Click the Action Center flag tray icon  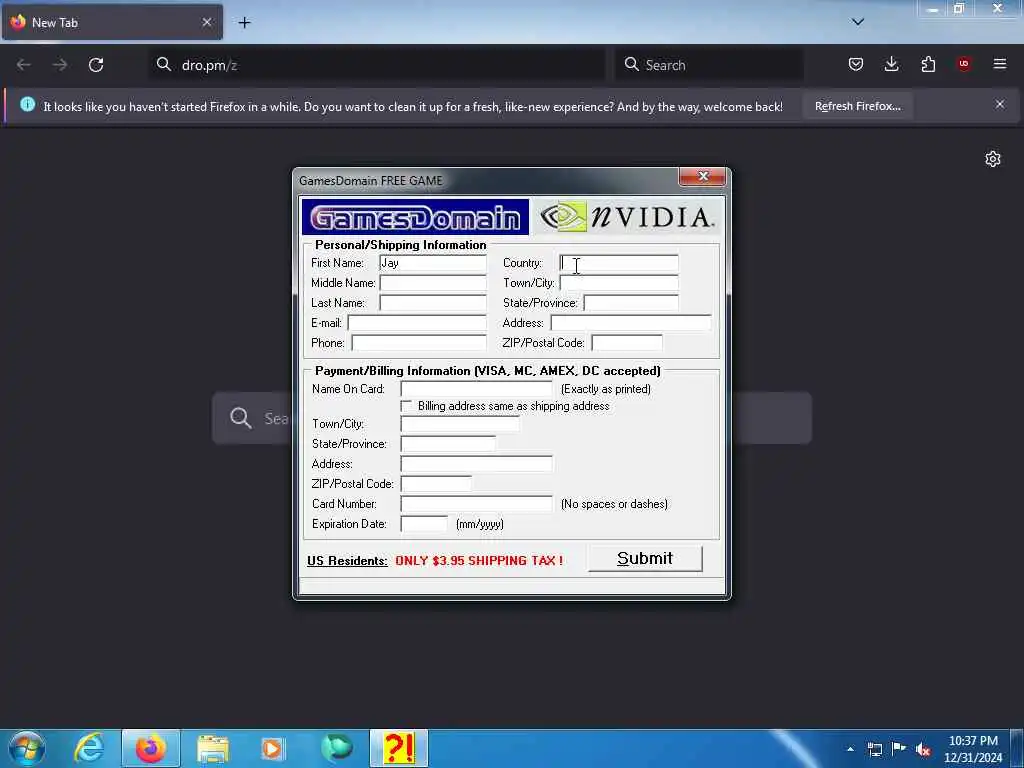point(899,749)
